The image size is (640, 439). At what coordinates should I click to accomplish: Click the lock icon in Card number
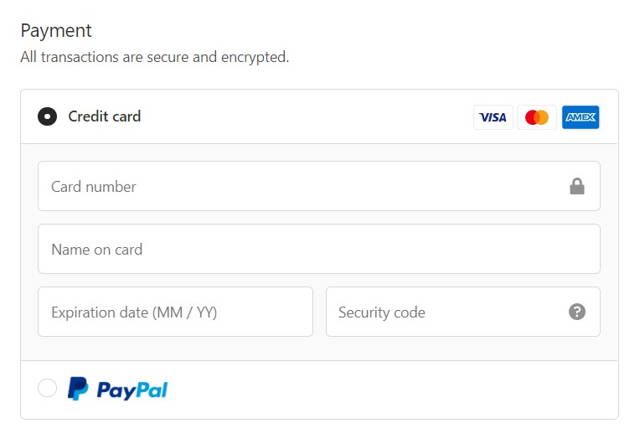(x=577, y=186)
